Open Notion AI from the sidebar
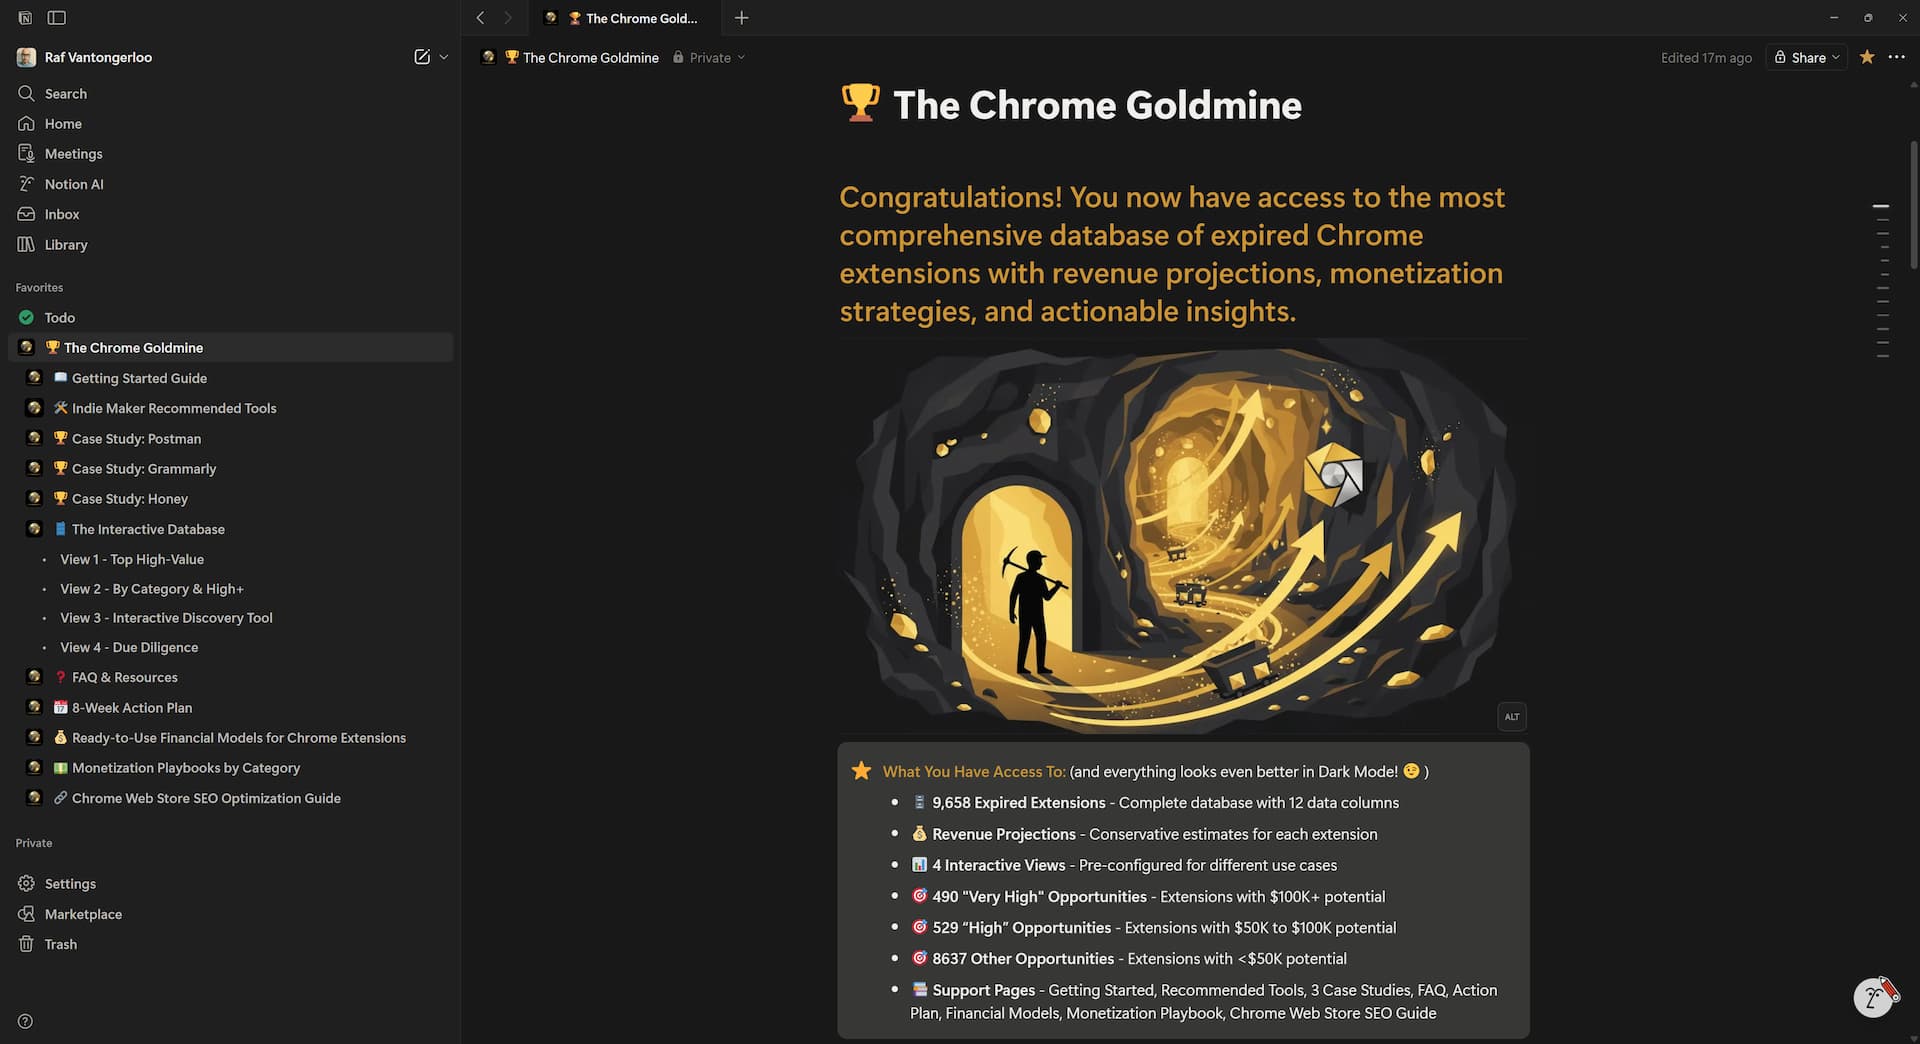The image size is (1920, 1044). point(74,183)
